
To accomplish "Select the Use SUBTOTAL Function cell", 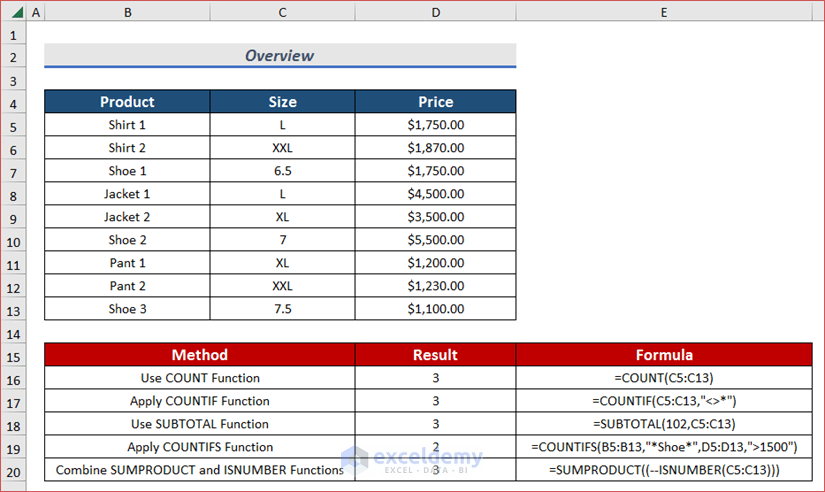I will [200, 424].
